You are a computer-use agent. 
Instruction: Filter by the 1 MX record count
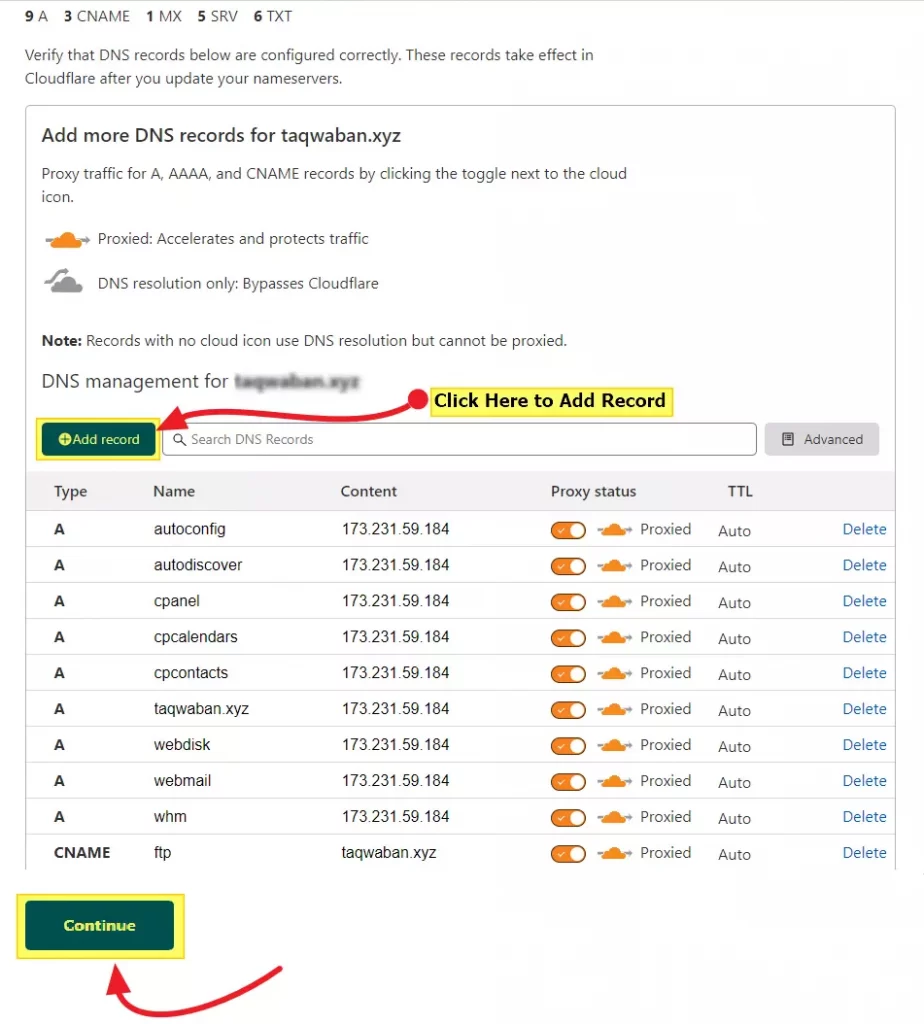(x=164, y=16)
